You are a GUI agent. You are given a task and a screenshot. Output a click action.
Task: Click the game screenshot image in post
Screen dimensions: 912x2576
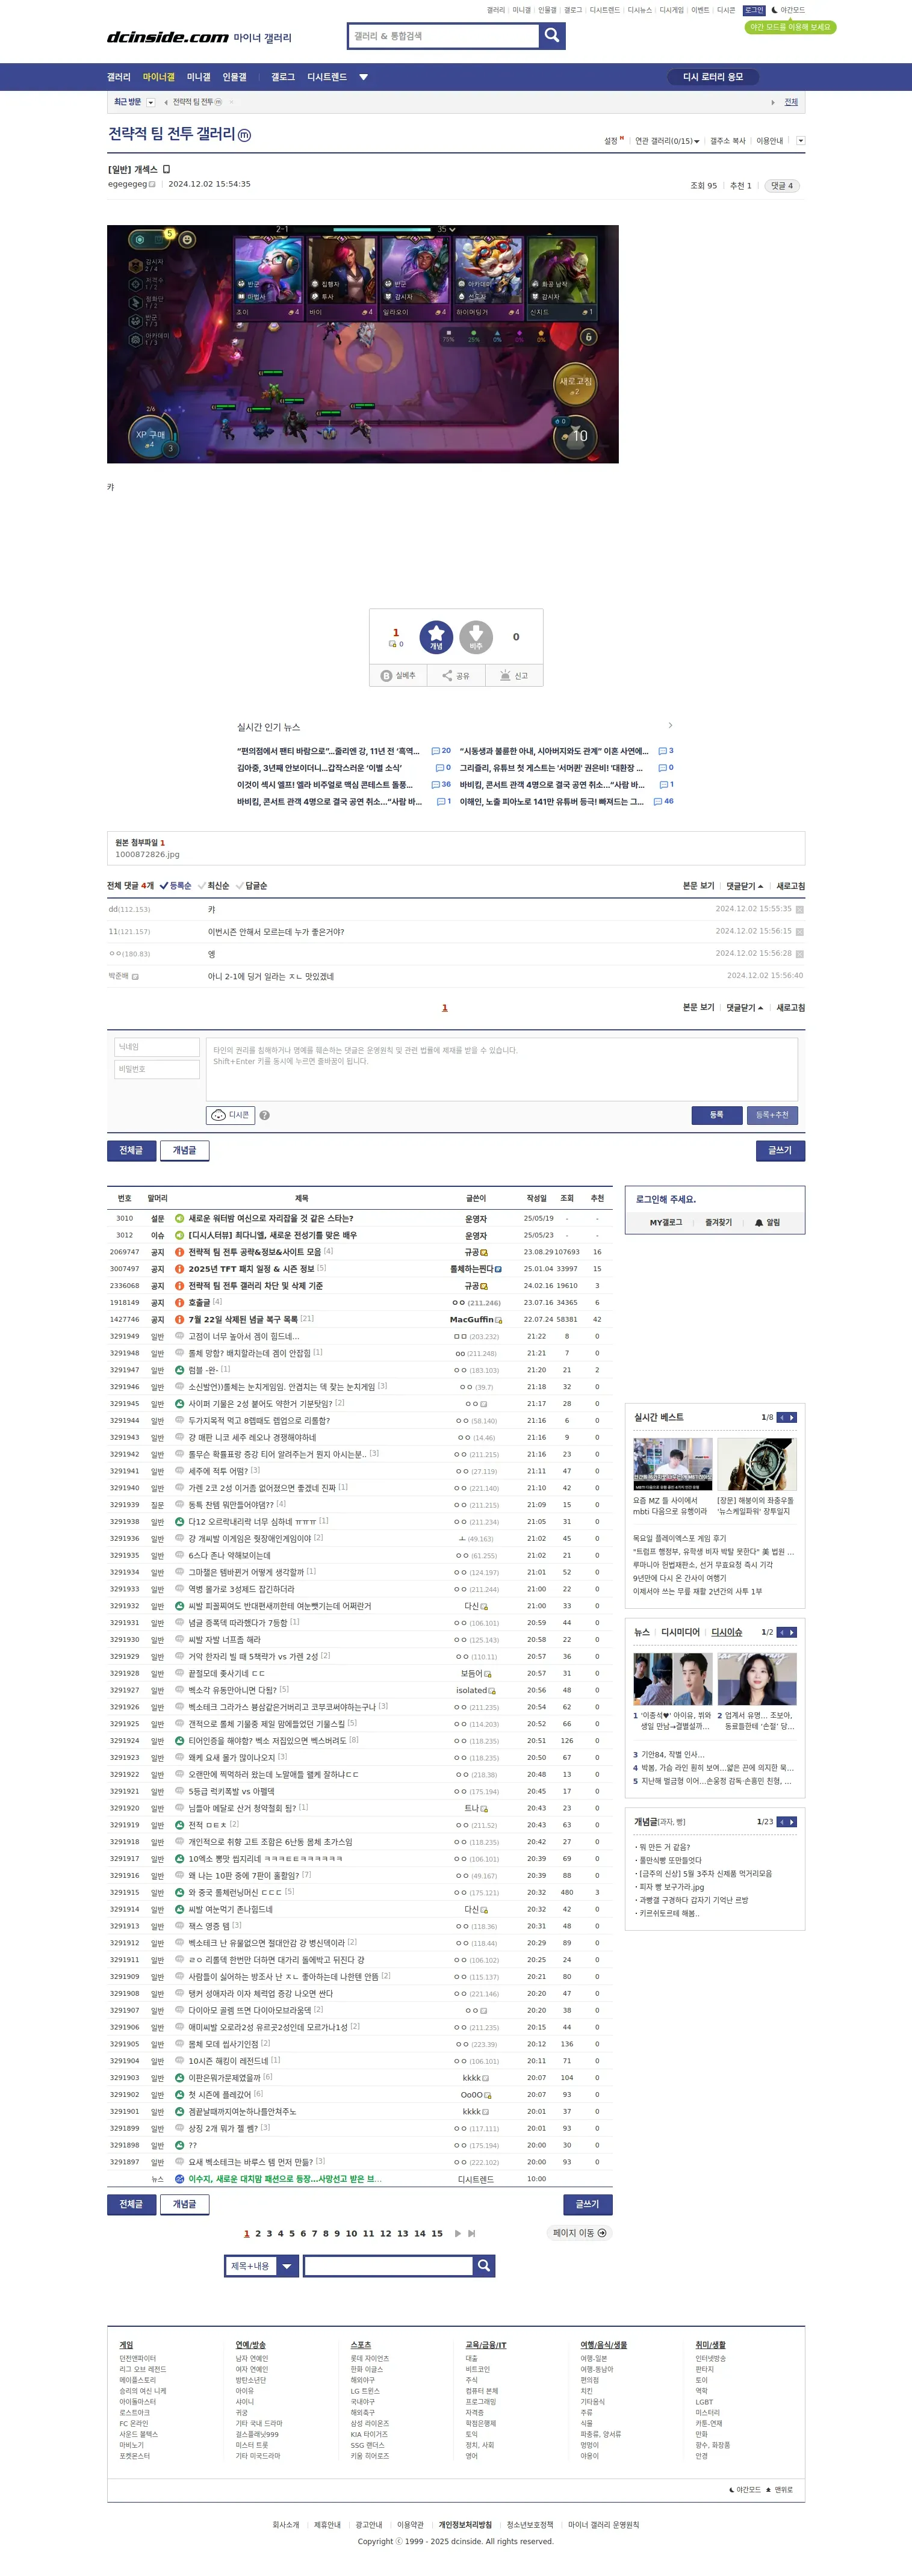click(x=363, y=344)
